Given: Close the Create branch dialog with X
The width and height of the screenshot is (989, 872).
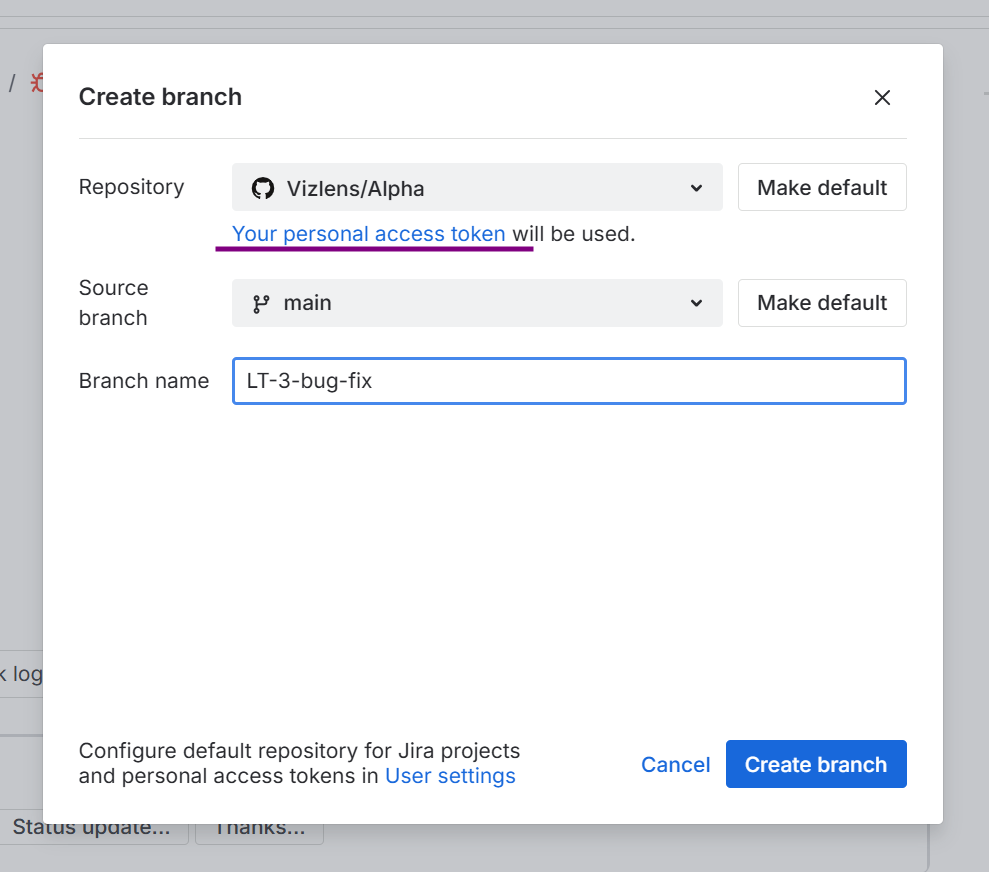Looking at the screenshot, I should coord(882,97).
